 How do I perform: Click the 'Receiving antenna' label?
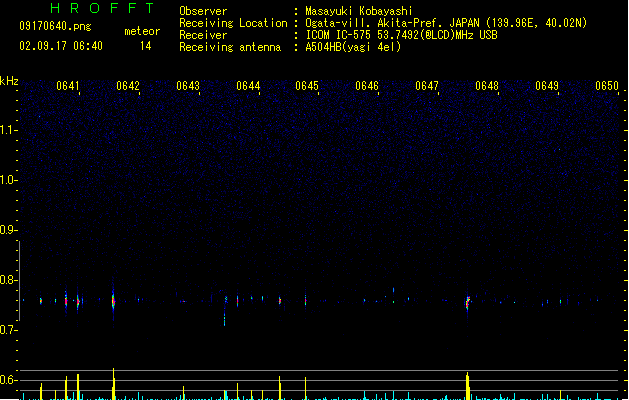(230, 47)
